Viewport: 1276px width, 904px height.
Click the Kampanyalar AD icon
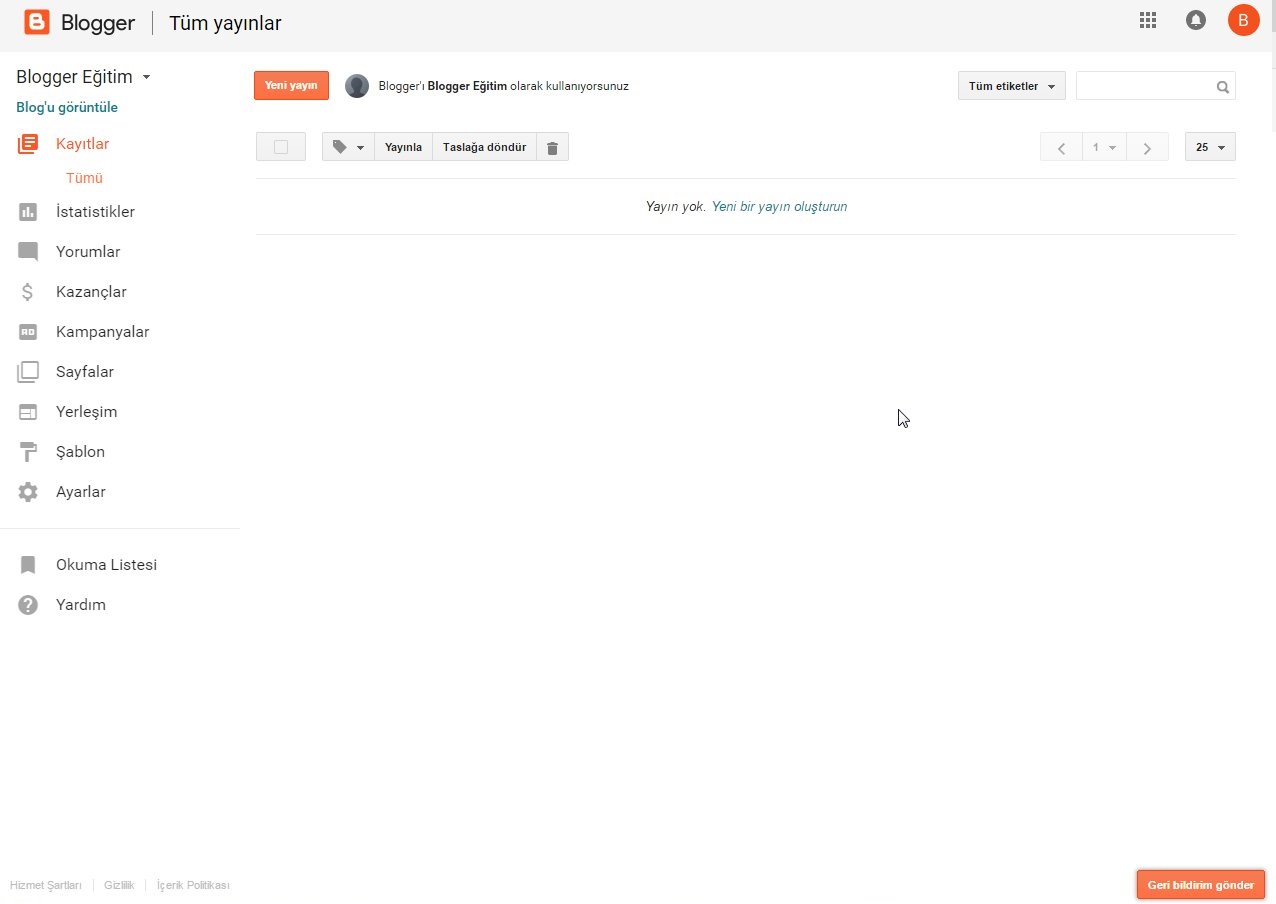point(28,332)
